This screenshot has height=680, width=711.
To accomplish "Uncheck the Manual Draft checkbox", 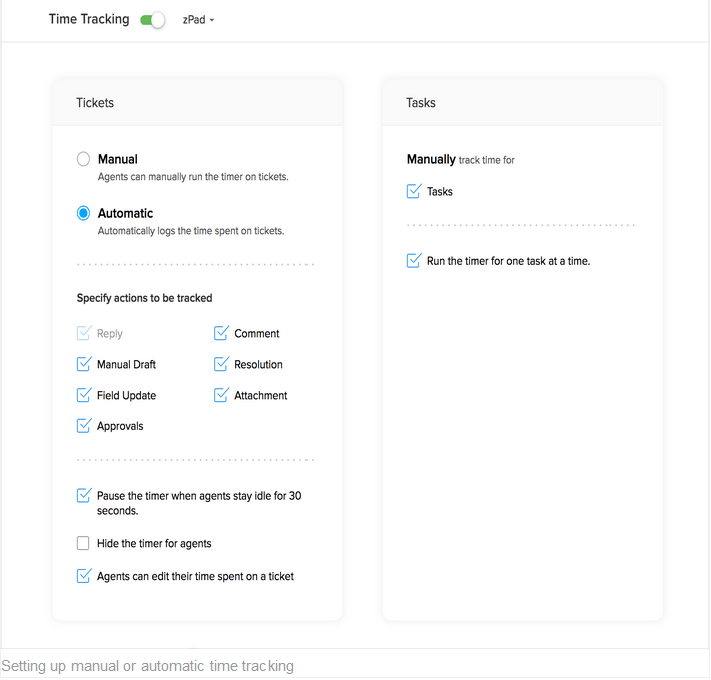I will (x=84, y=365).
